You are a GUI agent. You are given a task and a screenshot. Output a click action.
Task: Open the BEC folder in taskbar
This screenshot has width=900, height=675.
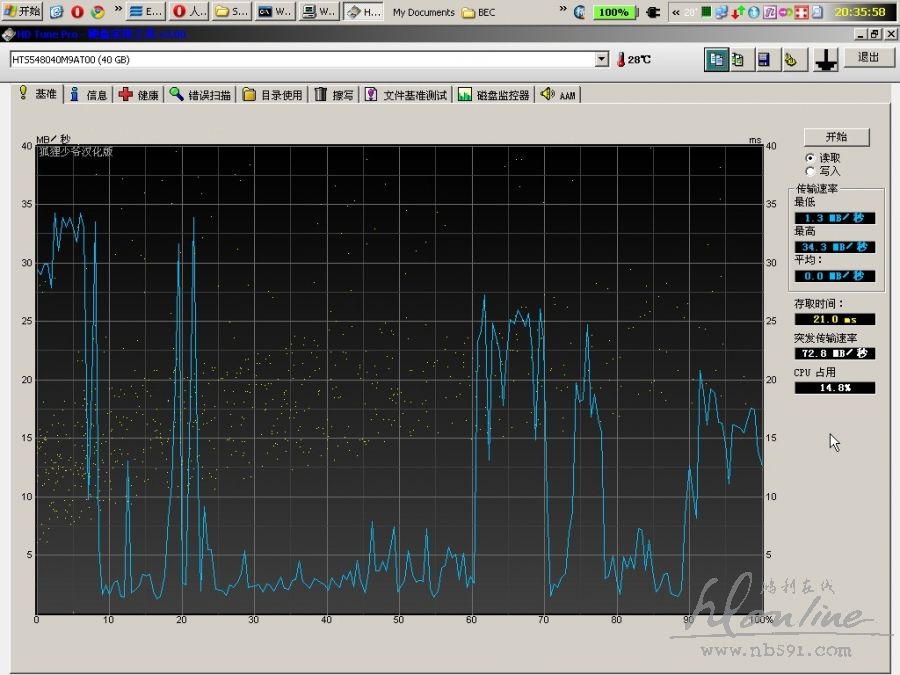tap(478, 12)
